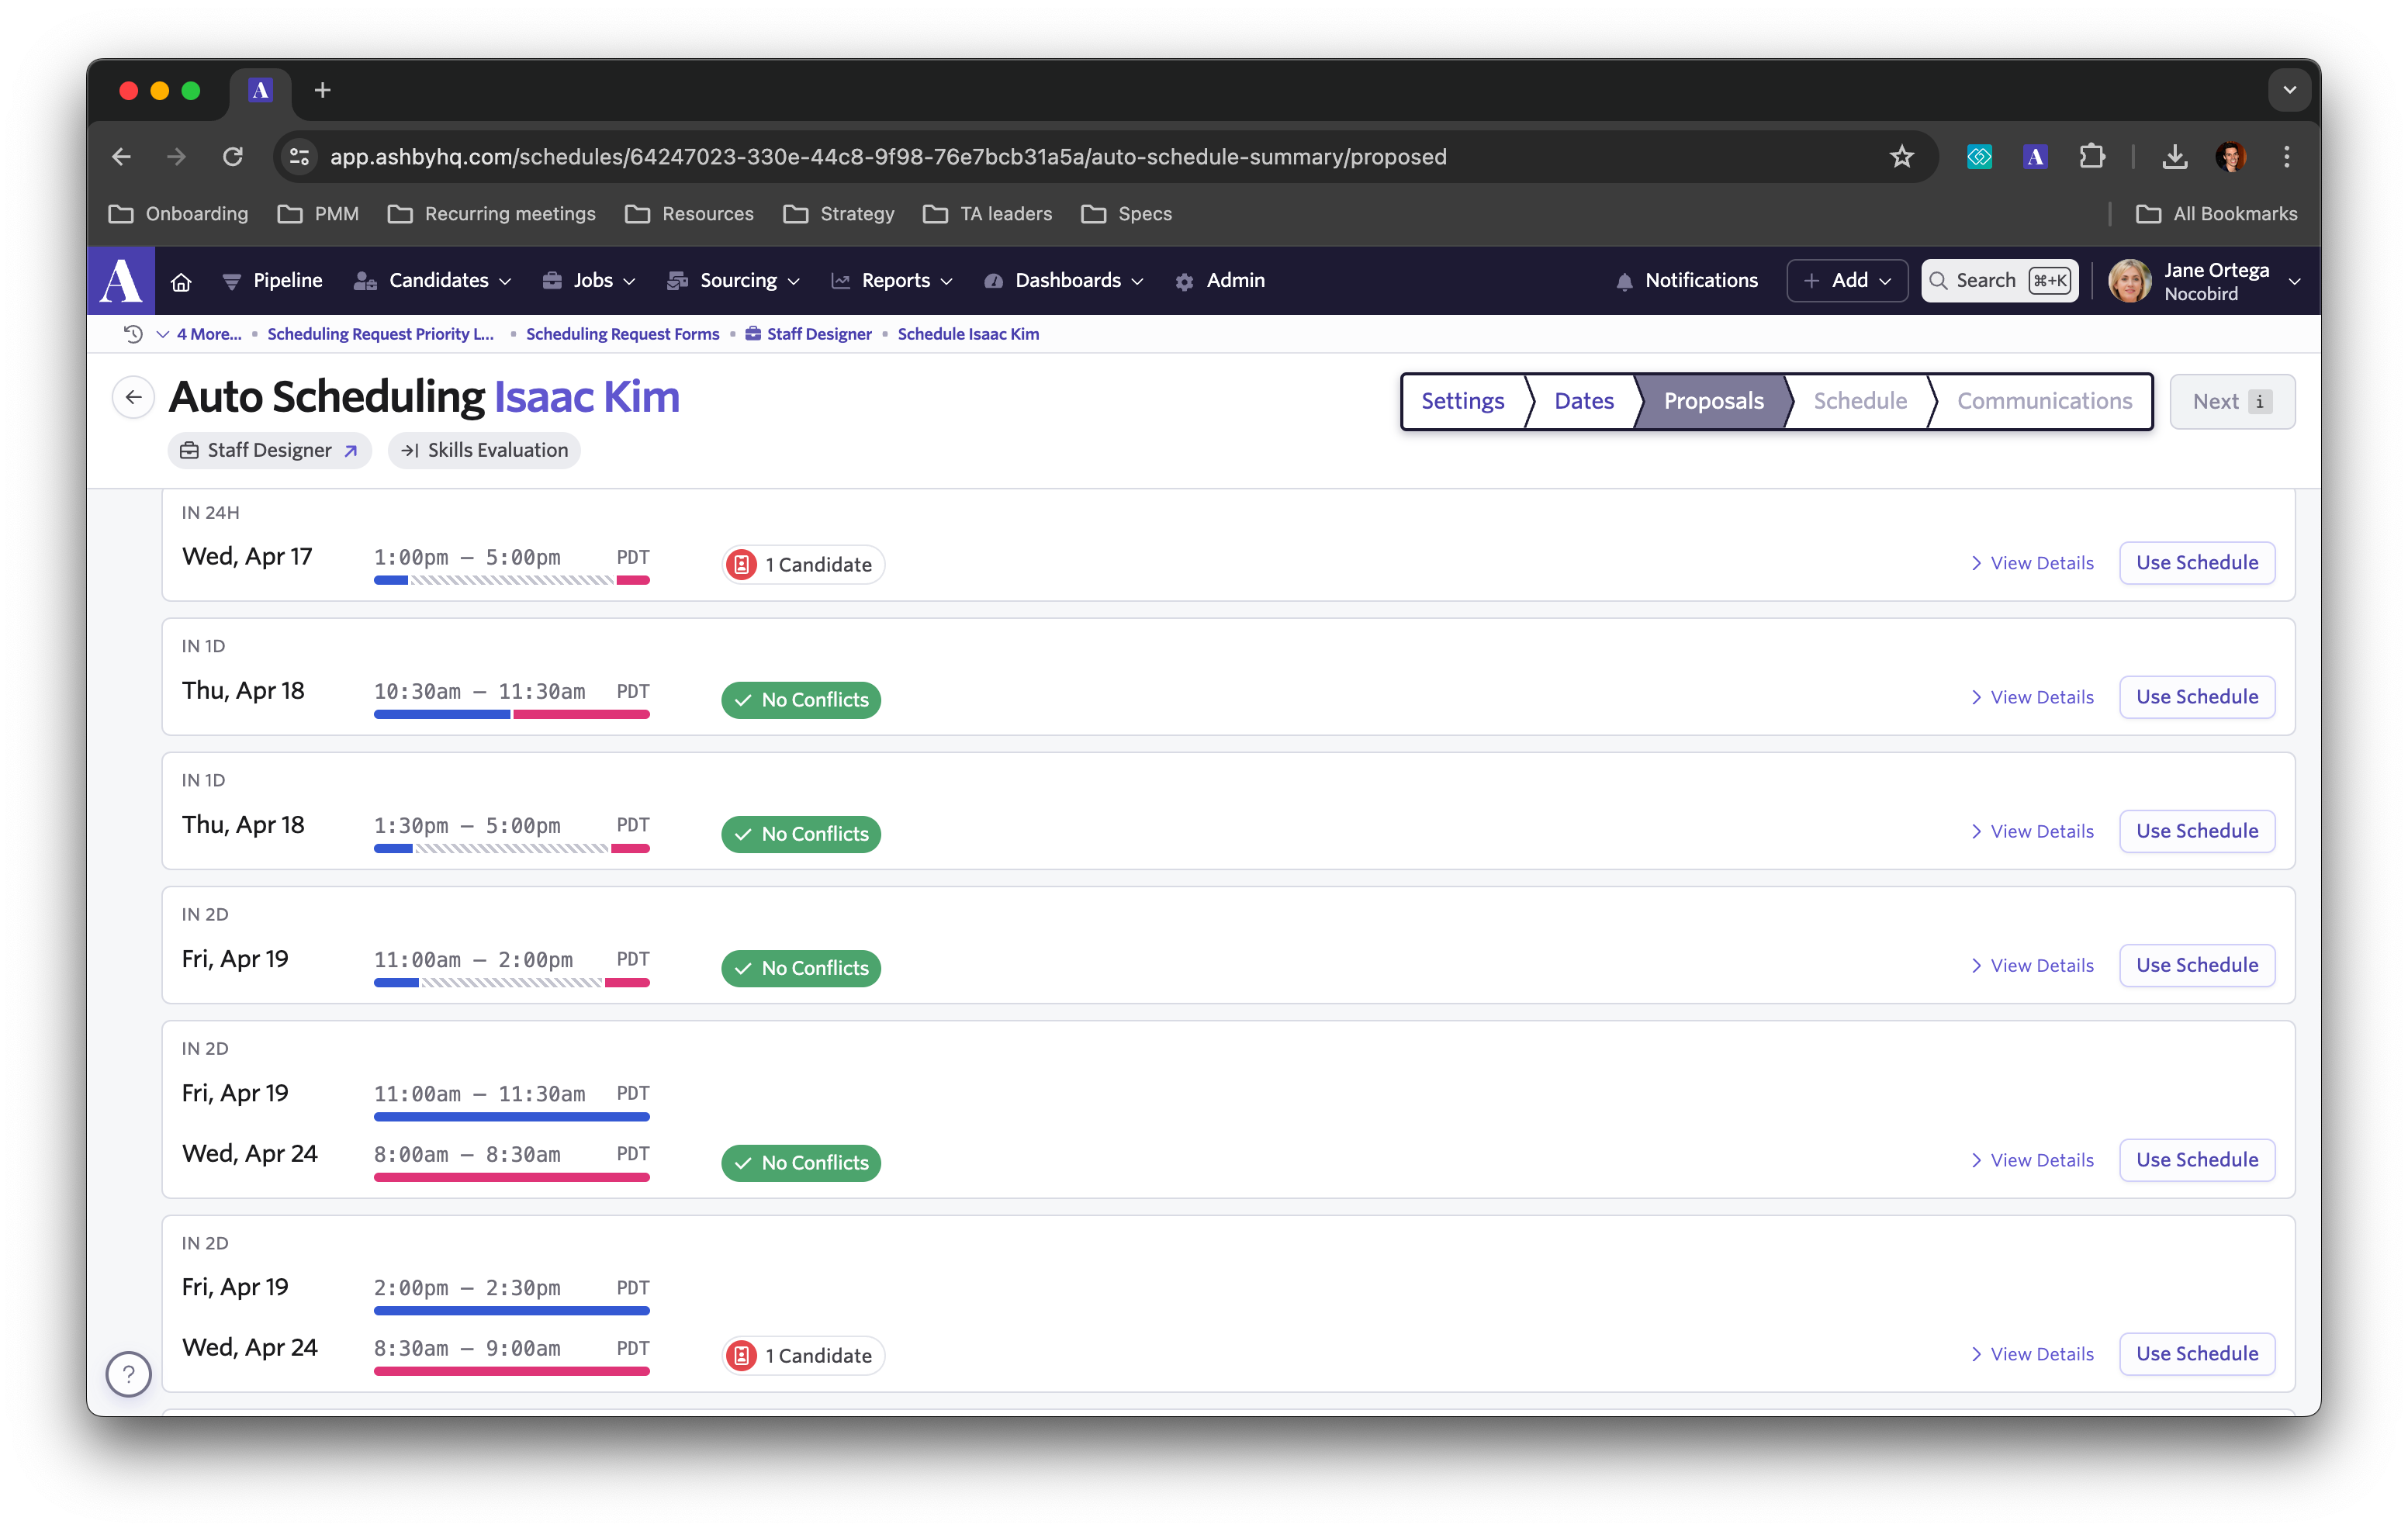2408x1531 pixels.
Task: Go to the Dates step tab
Action: tap(1583, 401)
